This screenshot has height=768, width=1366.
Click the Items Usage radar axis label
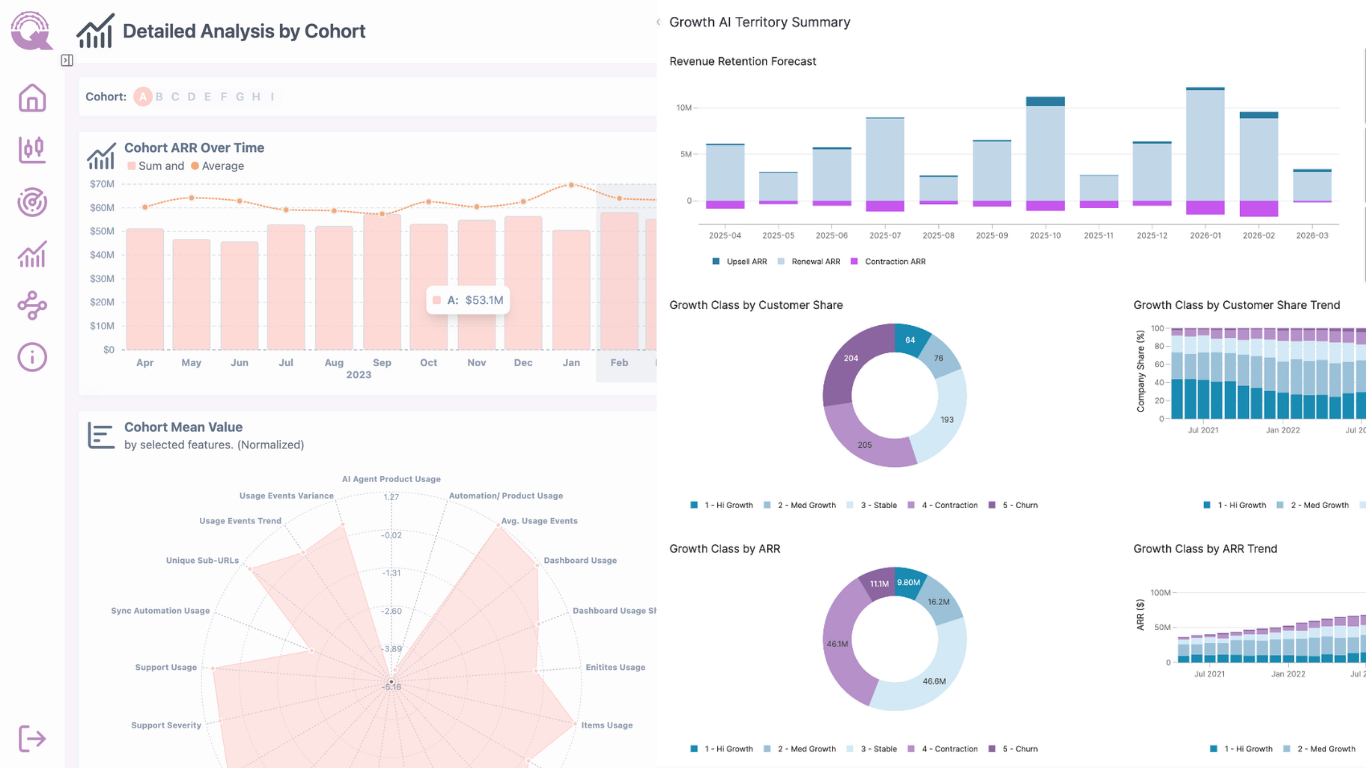(607, 725)
